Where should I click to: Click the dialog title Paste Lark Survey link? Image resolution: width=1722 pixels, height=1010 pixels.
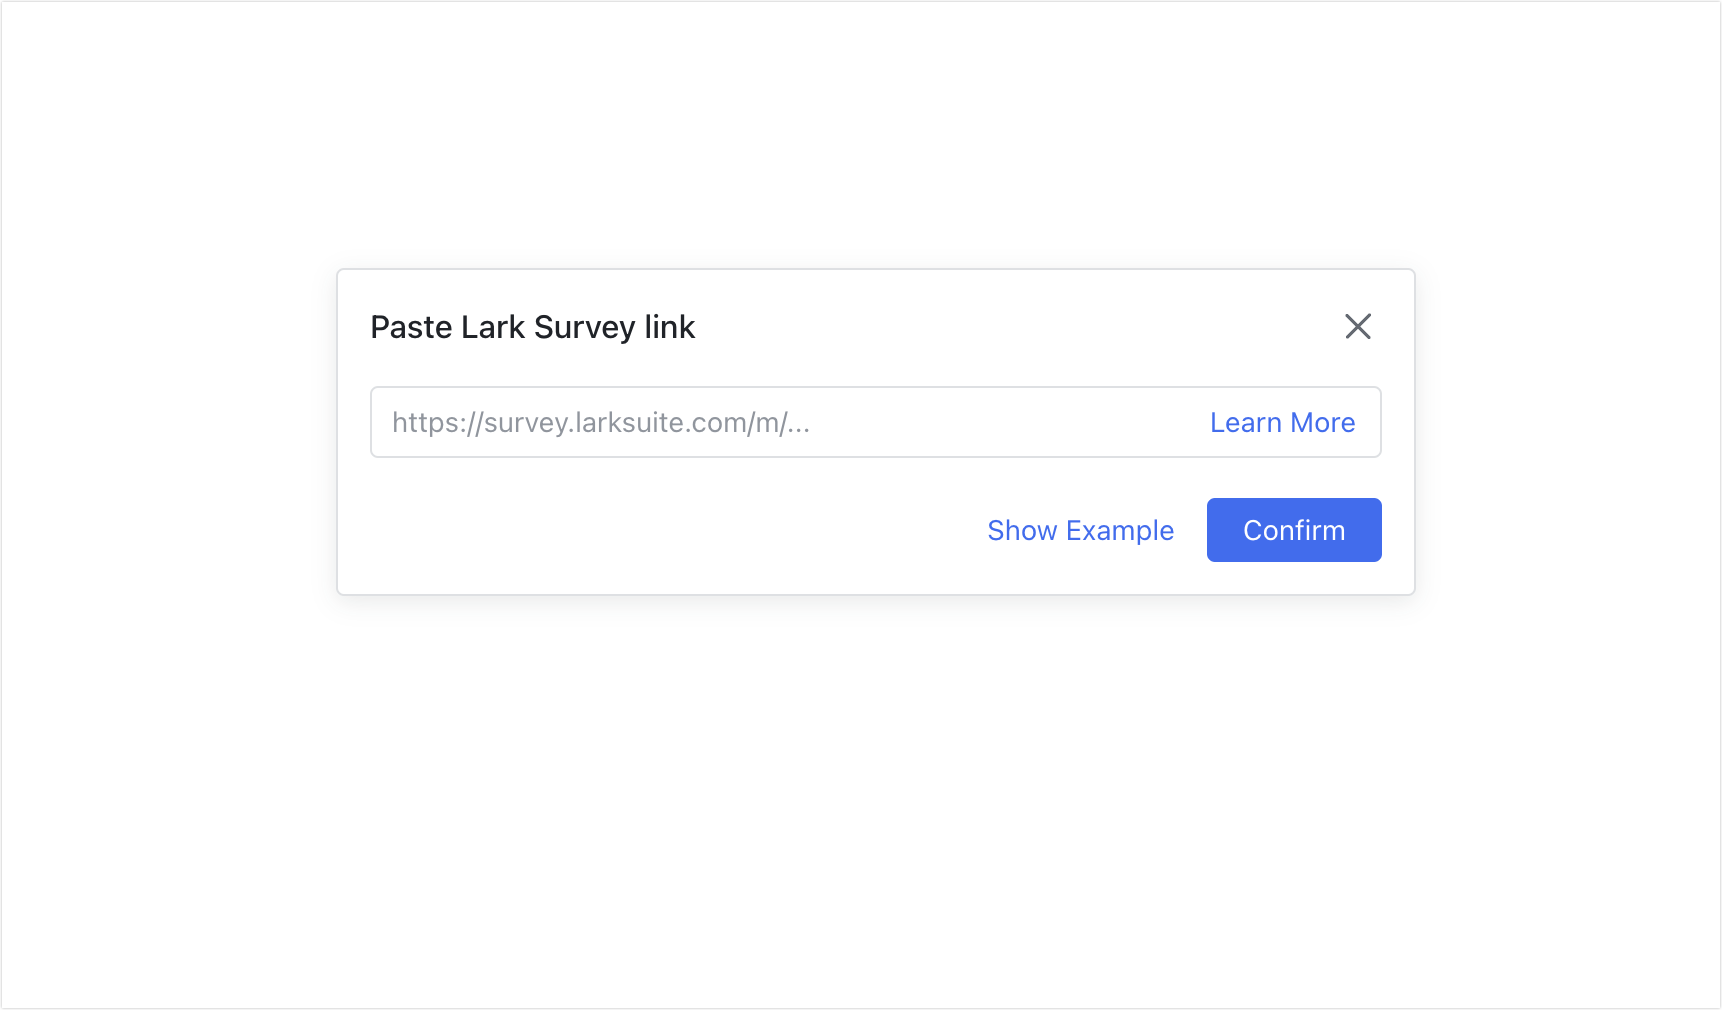coord(532,327)
